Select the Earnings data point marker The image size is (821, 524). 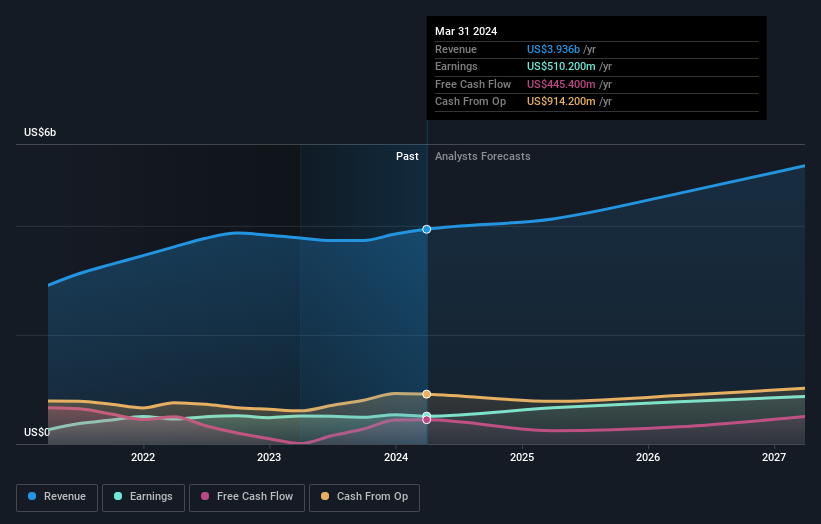click(427, 416)
